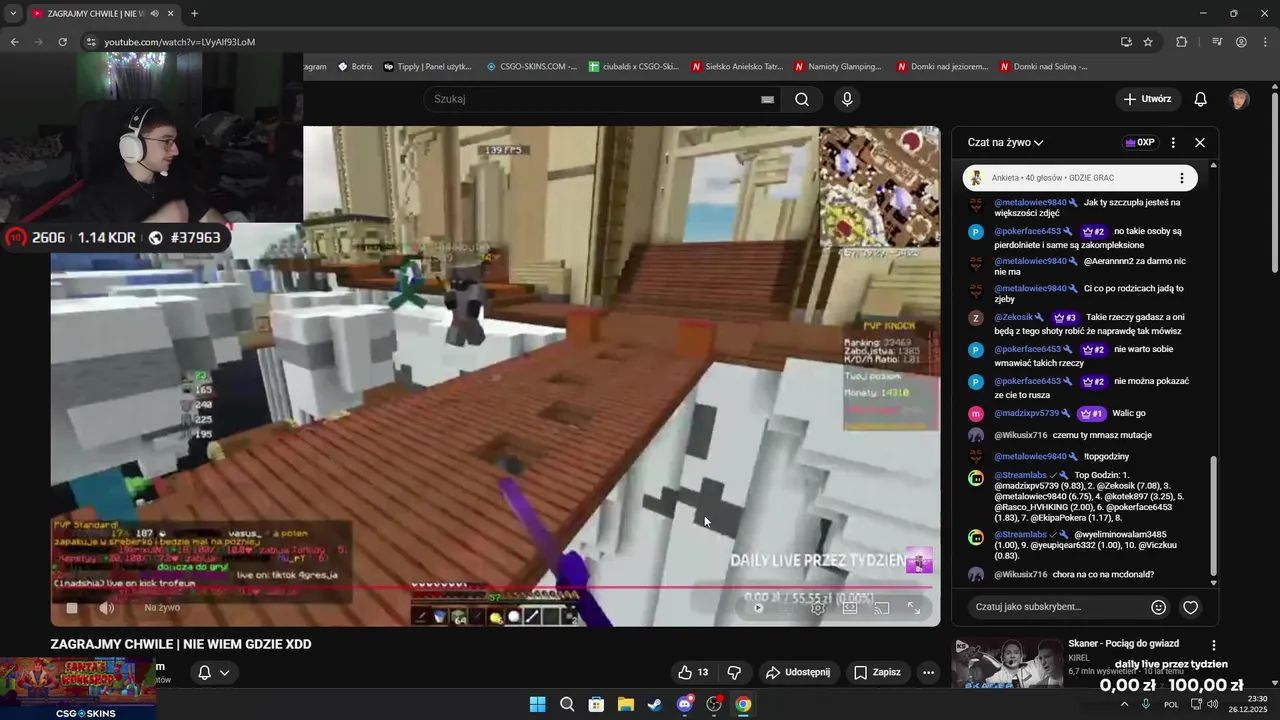Send a heart reaction in chat

(x=1191, y=607)
